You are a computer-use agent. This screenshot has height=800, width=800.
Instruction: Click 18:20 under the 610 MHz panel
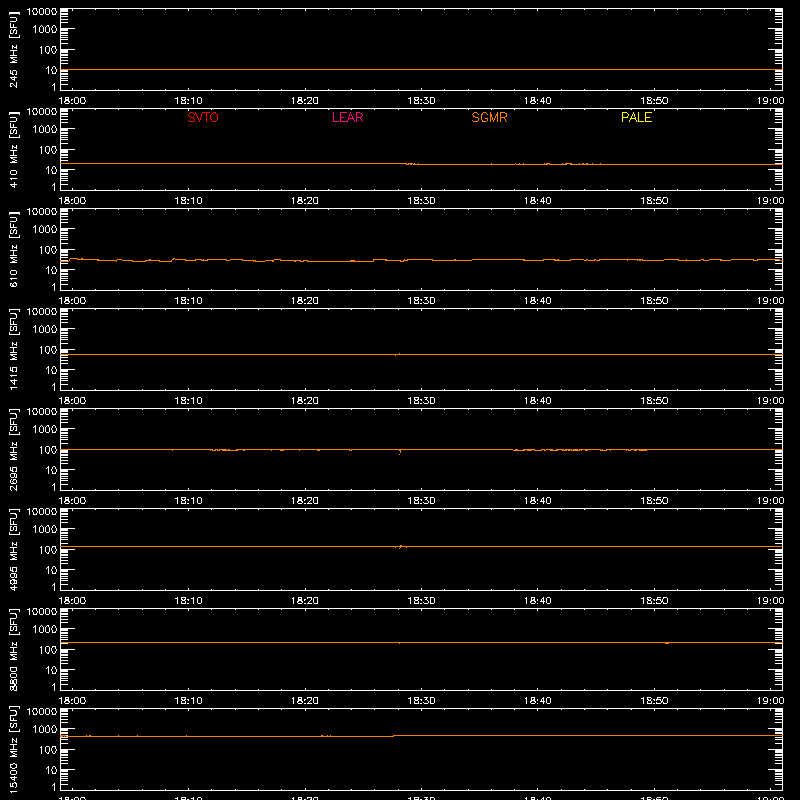click(305, 301)
